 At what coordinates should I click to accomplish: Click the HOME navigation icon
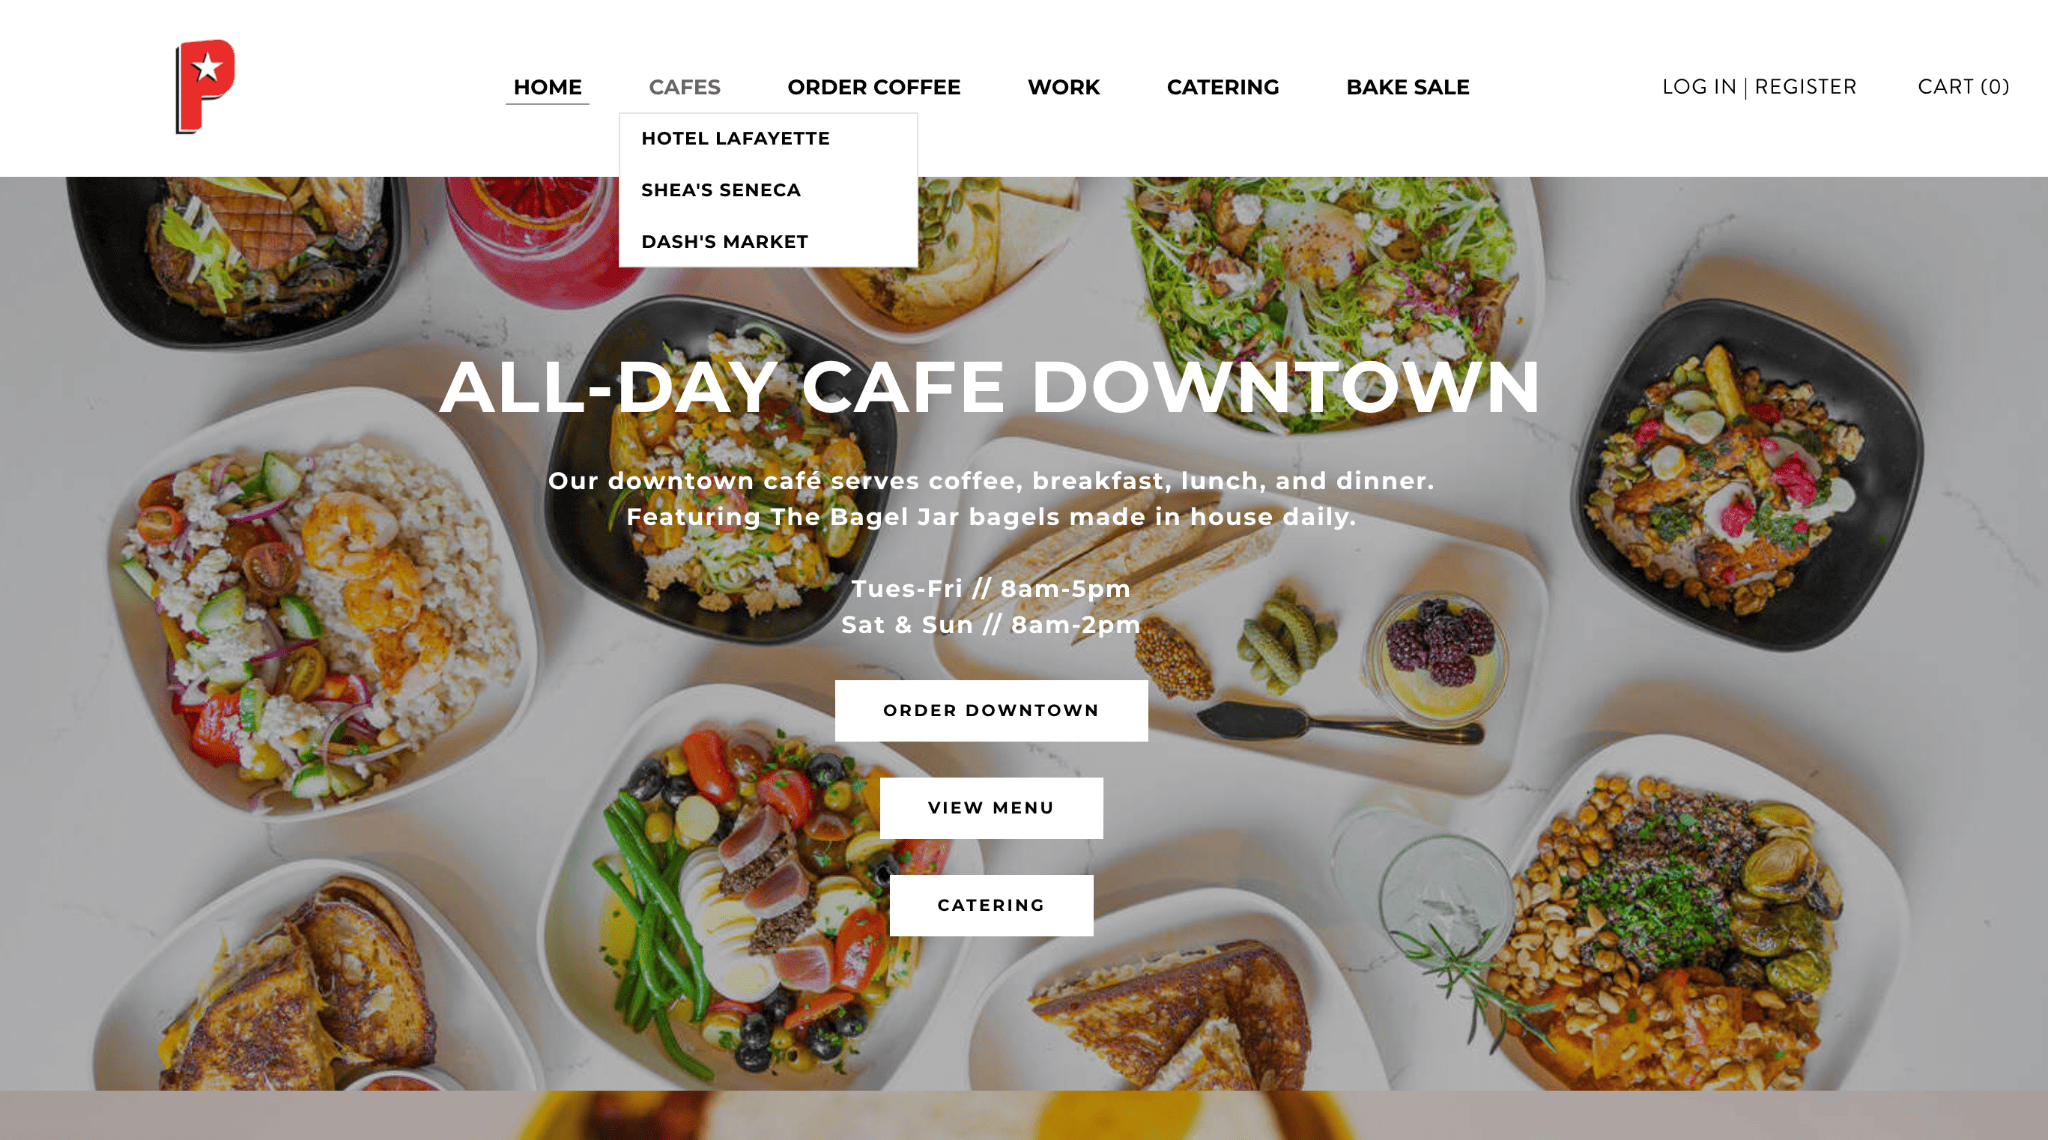tap(546, 87)
